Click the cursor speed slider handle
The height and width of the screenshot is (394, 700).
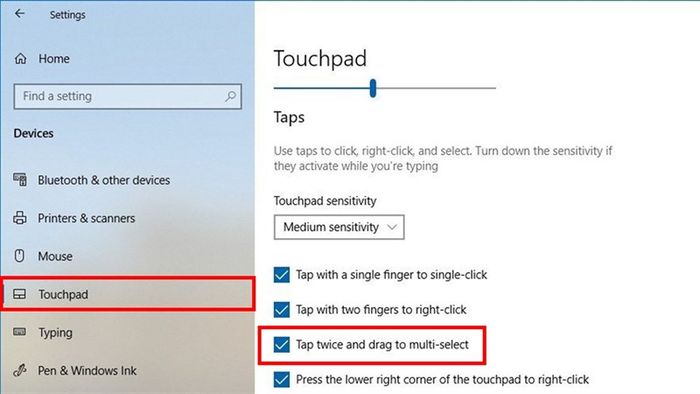click(x=373, y=88)
